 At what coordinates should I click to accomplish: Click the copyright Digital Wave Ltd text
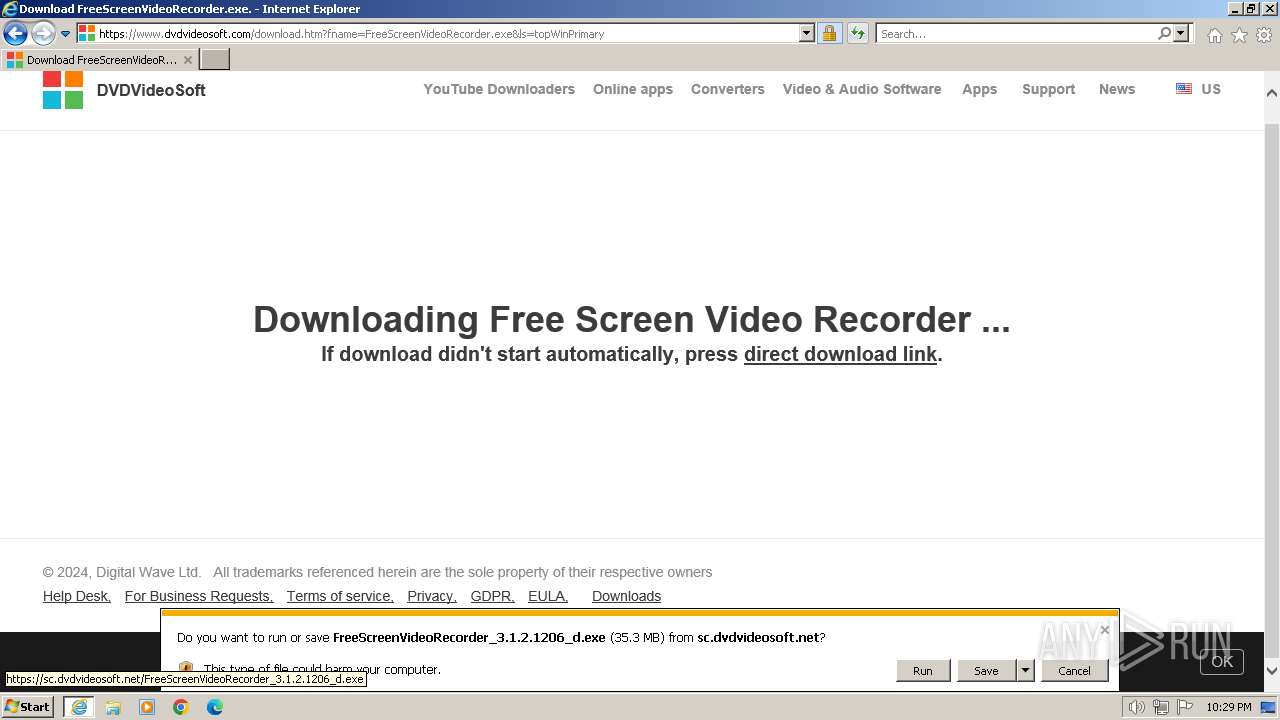[x=122, y=572]
